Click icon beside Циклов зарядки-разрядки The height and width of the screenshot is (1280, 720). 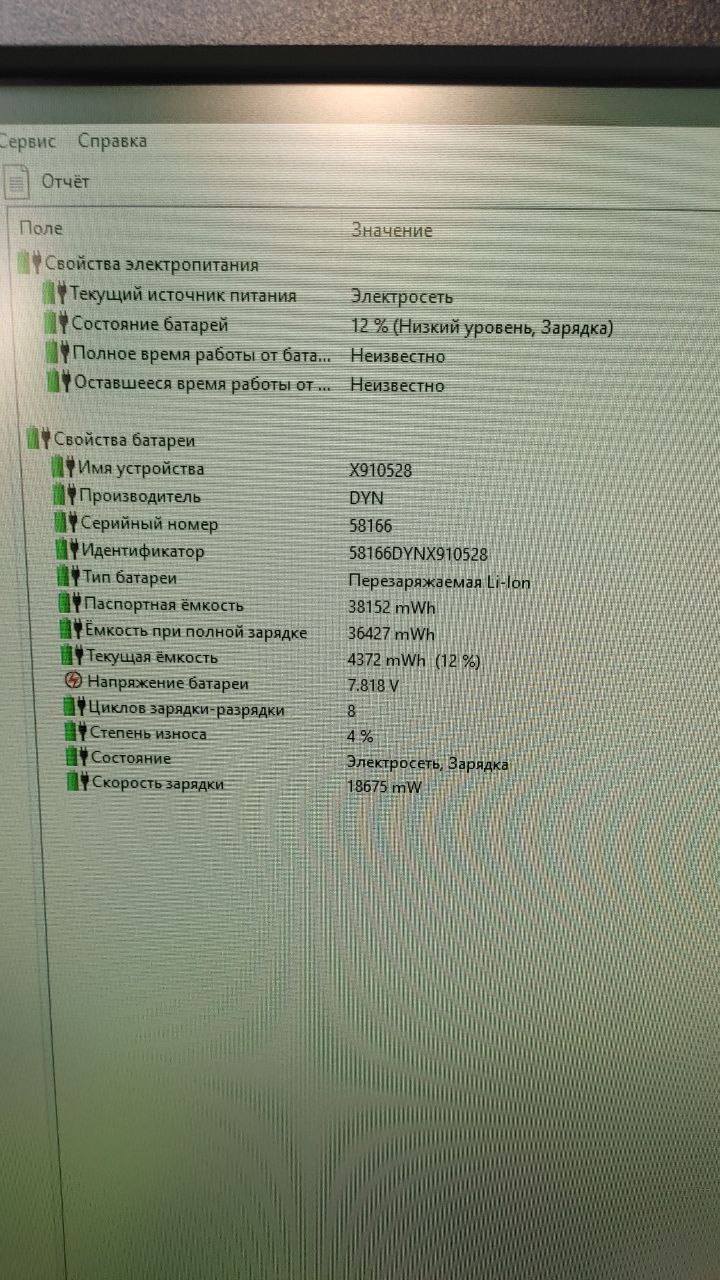pos(75,708)
